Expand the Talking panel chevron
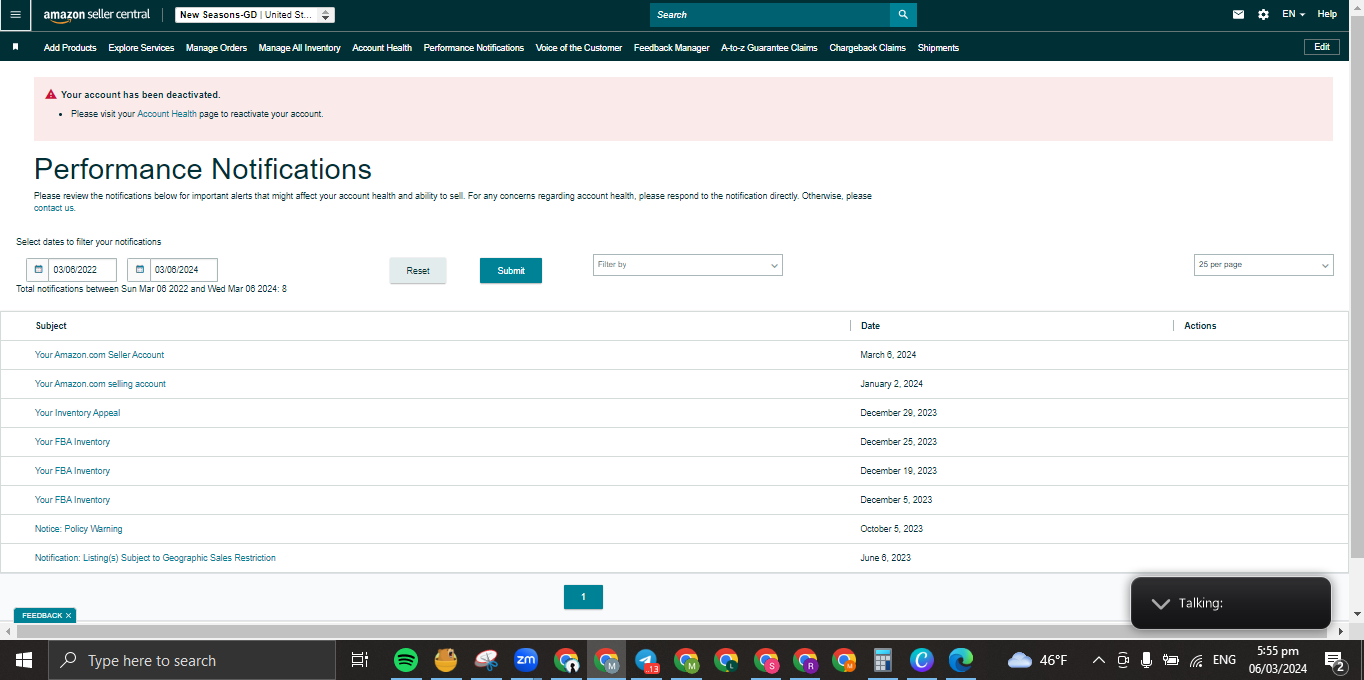Screen dimensions: 1364x680 (1160, 603)
